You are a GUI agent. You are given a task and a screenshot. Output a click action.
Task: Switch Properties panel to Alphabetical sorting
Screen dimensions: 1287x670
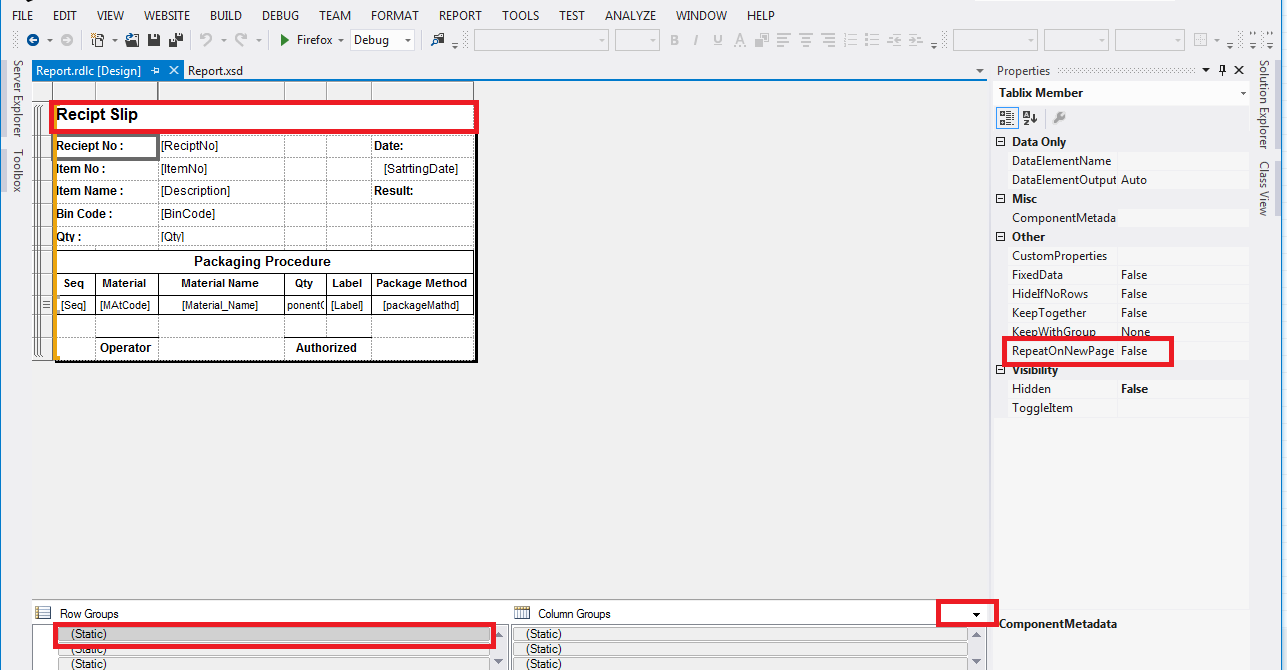tap(1030, 117)
